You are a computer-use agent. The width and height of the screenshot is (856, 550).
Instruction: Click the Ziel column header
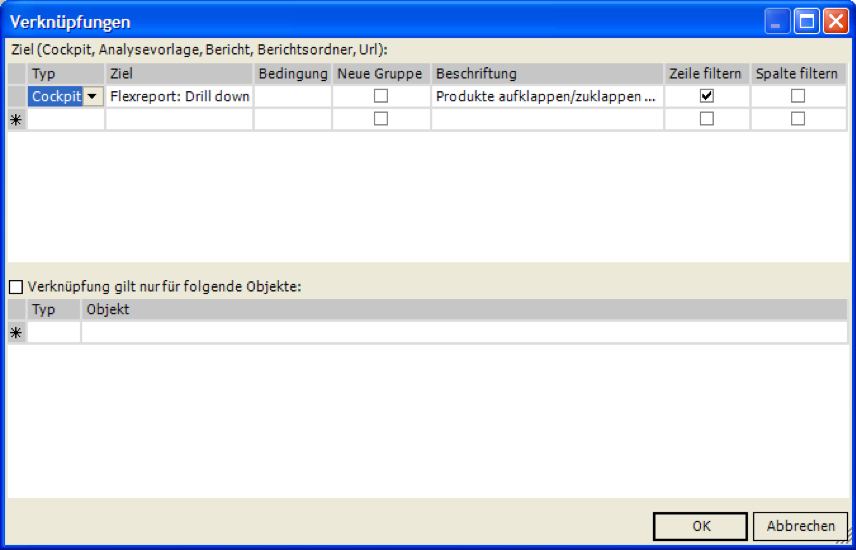click(180, 74)
